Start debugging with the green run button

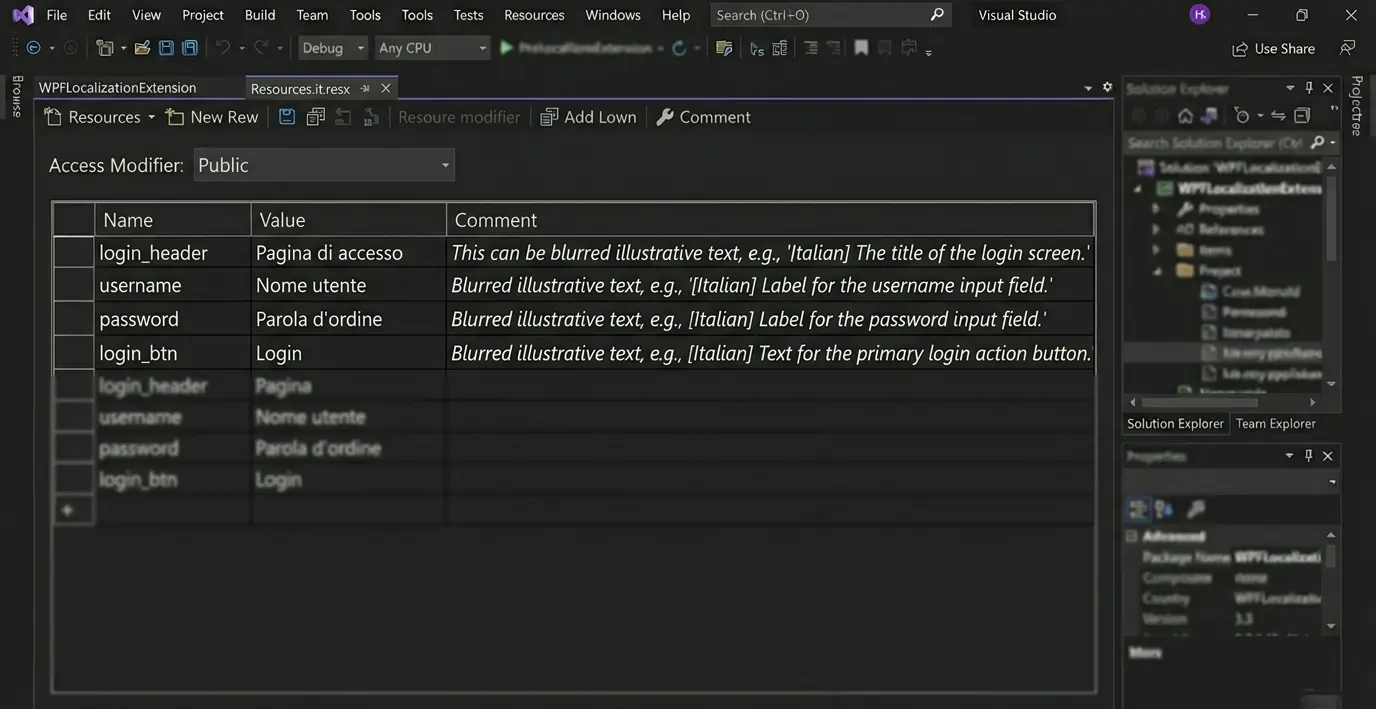click(x=505, y=47)
